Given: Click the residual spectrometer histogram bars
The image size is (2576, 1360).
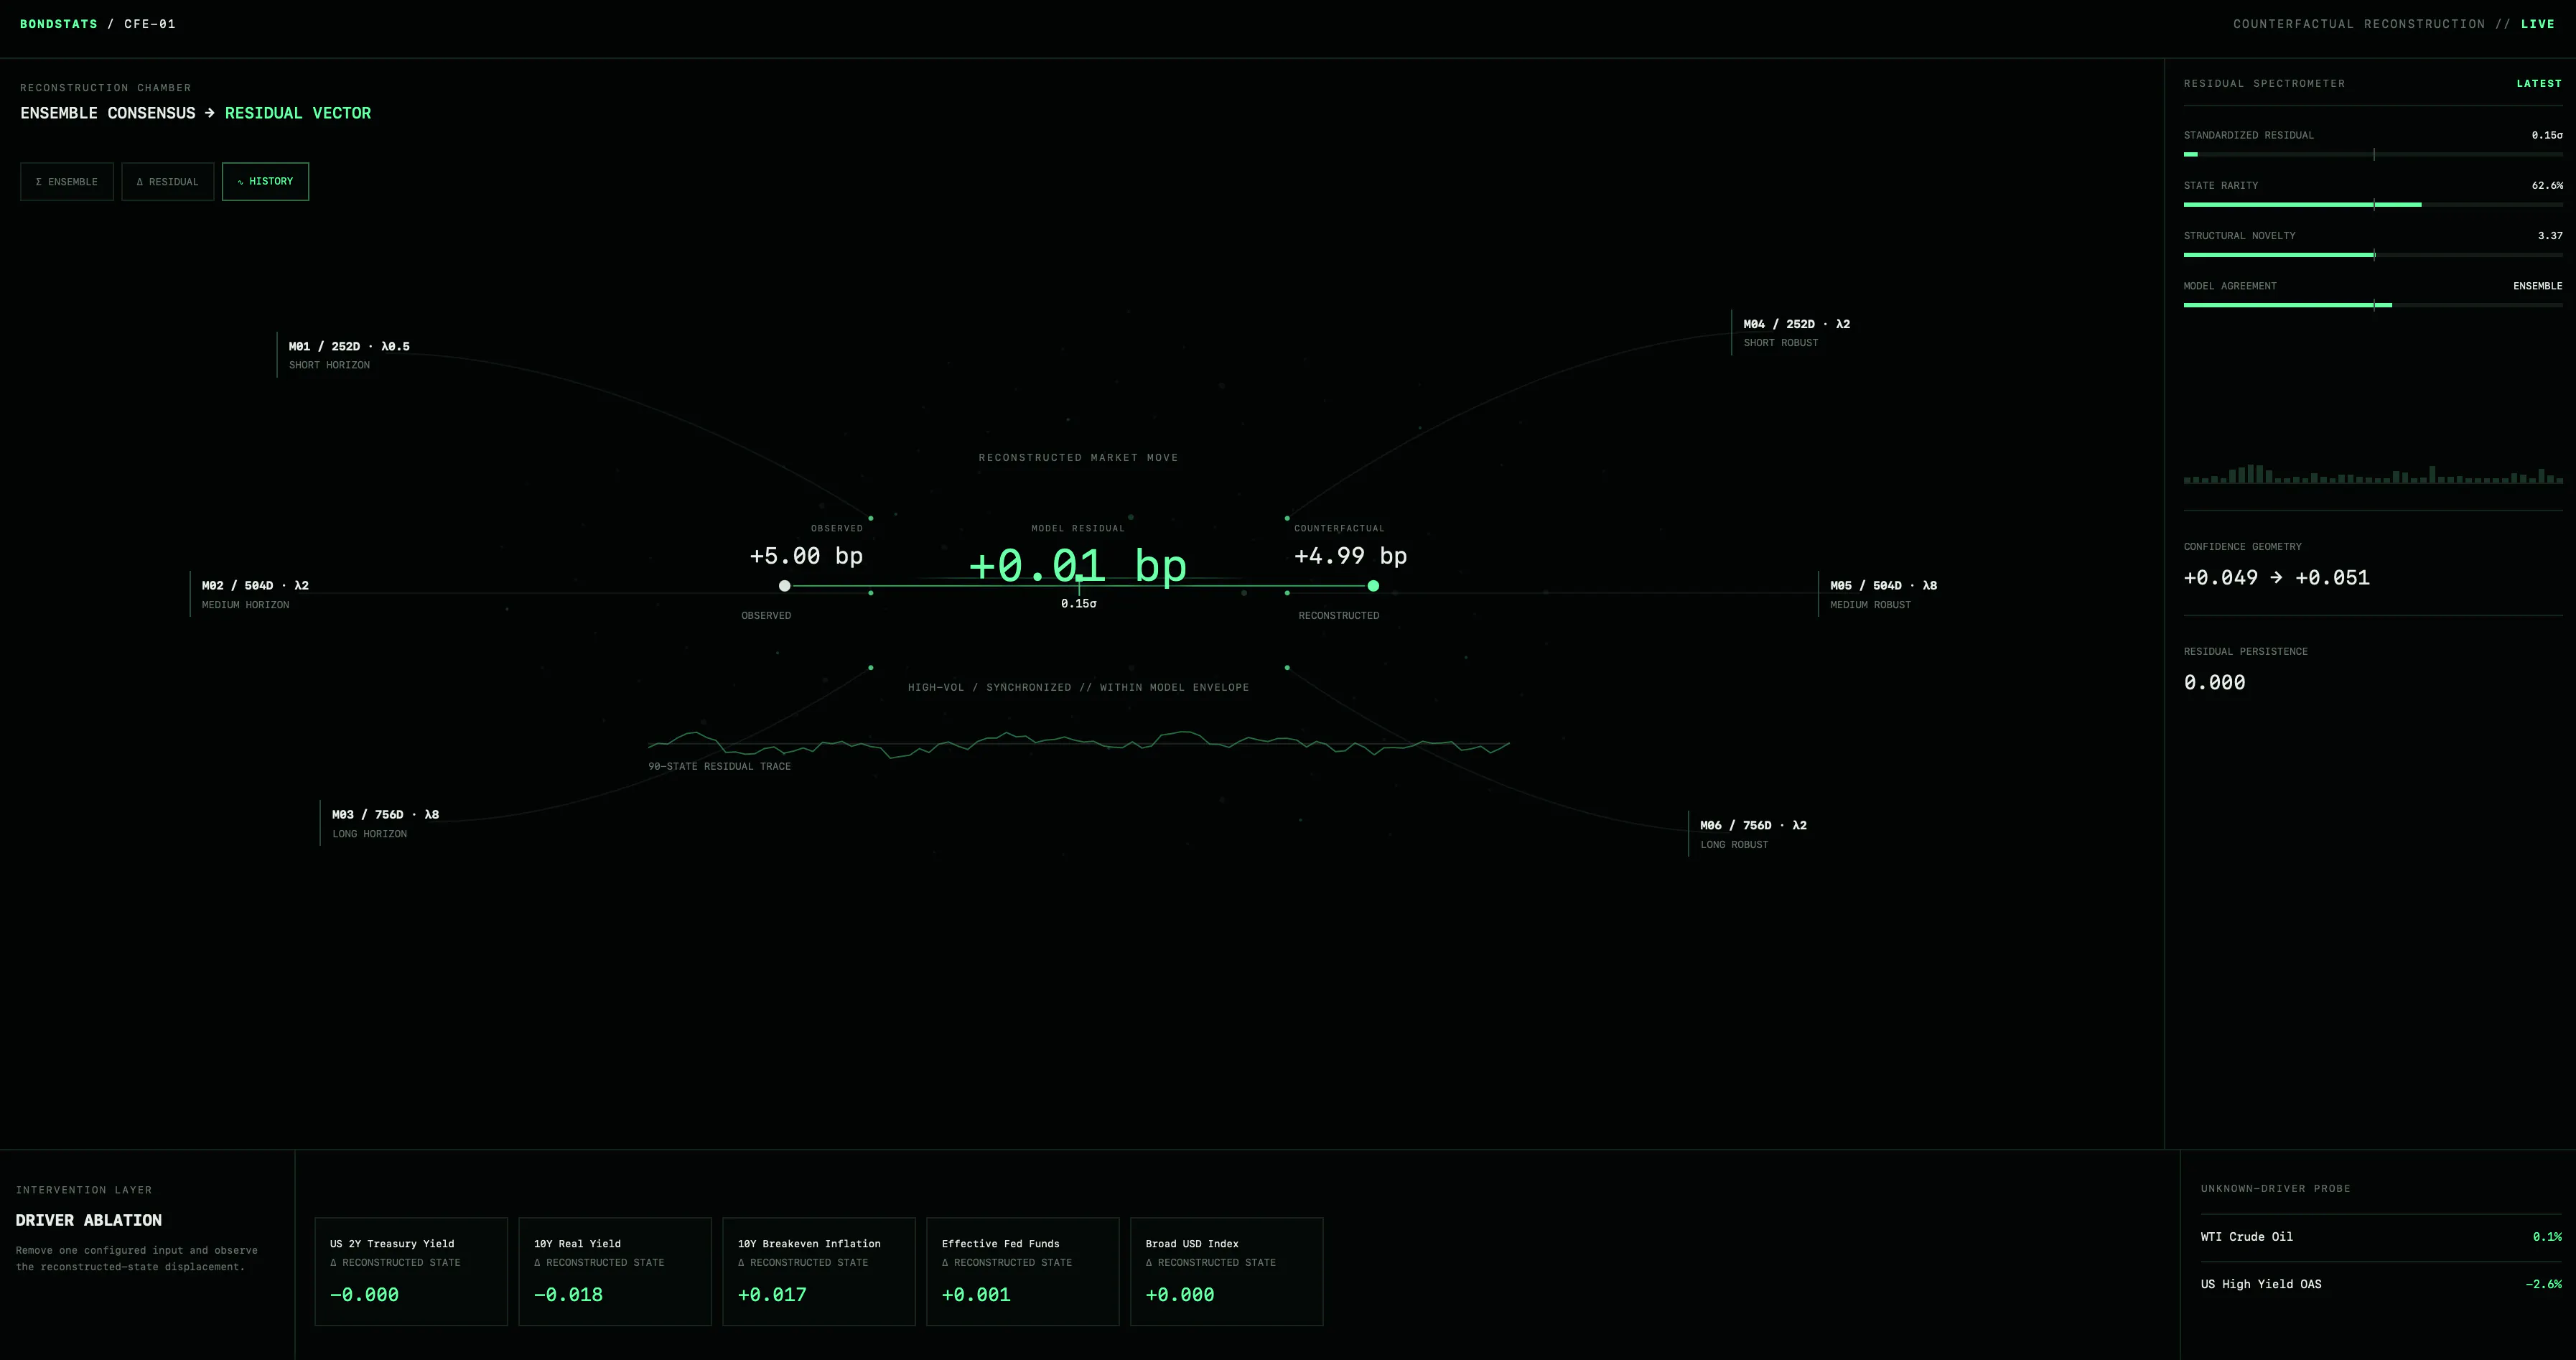Looking at the screenshot, I should point(2373,474).
